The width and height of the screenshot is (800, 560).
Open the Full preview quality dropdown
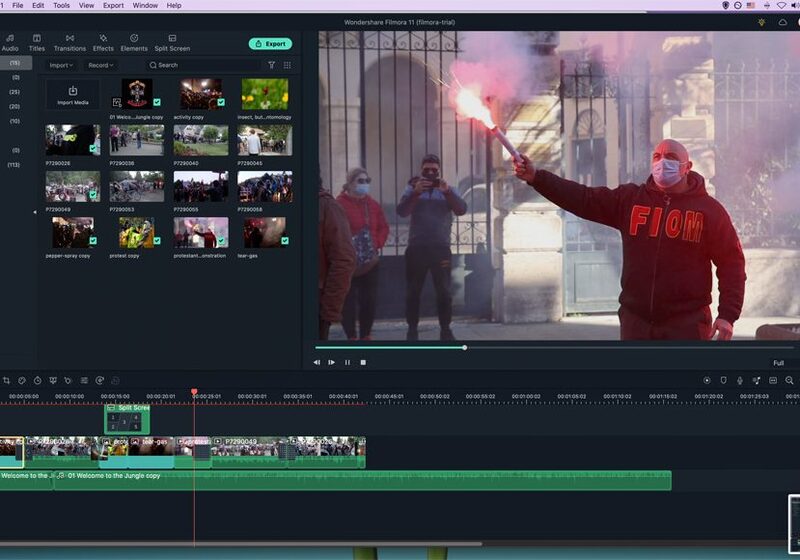(x=778, y=363)
